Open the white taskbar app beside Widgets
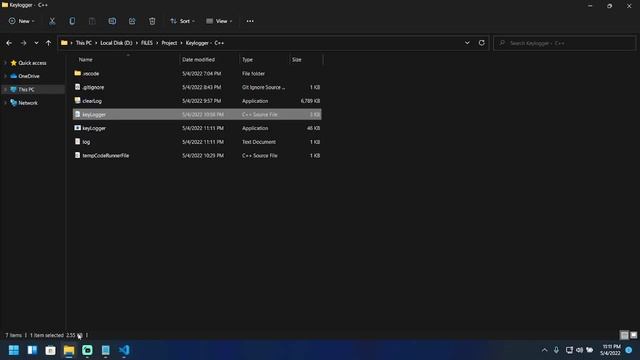This screenshot has width=640, height=360. pyautogui.click(x=51, y=350)
